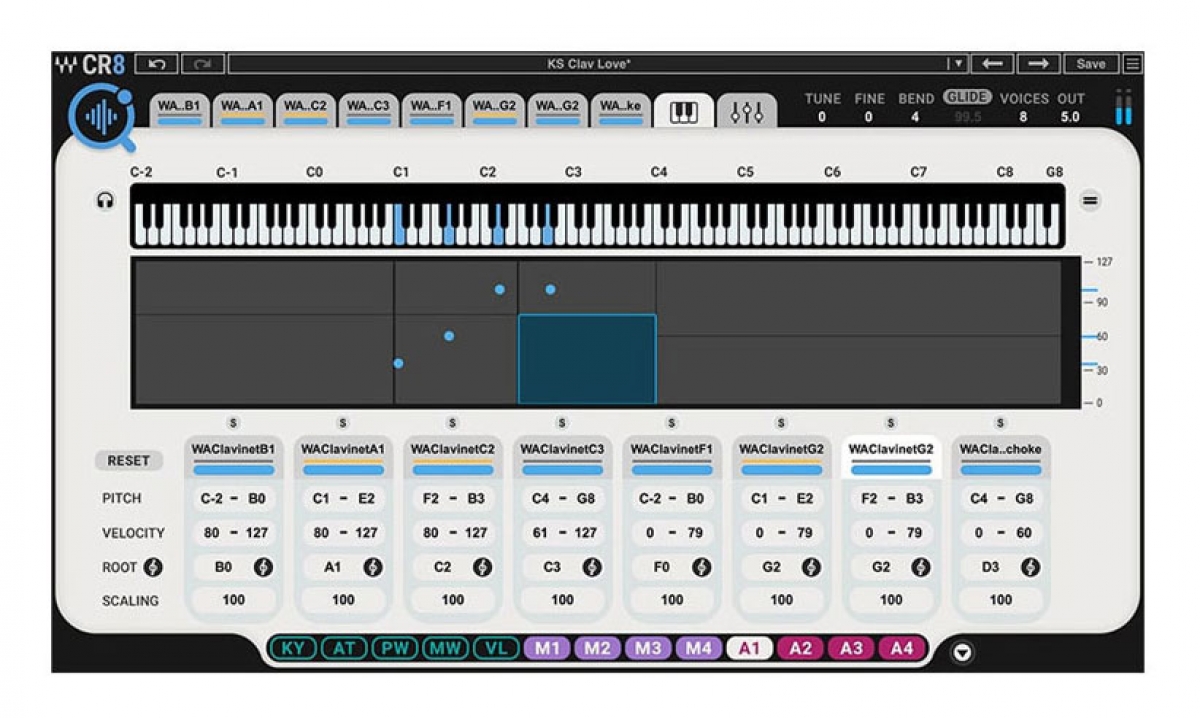Detect root for B0 layer
The width and height of the screenshot is (1200, 718).
[x=263, y=567]
